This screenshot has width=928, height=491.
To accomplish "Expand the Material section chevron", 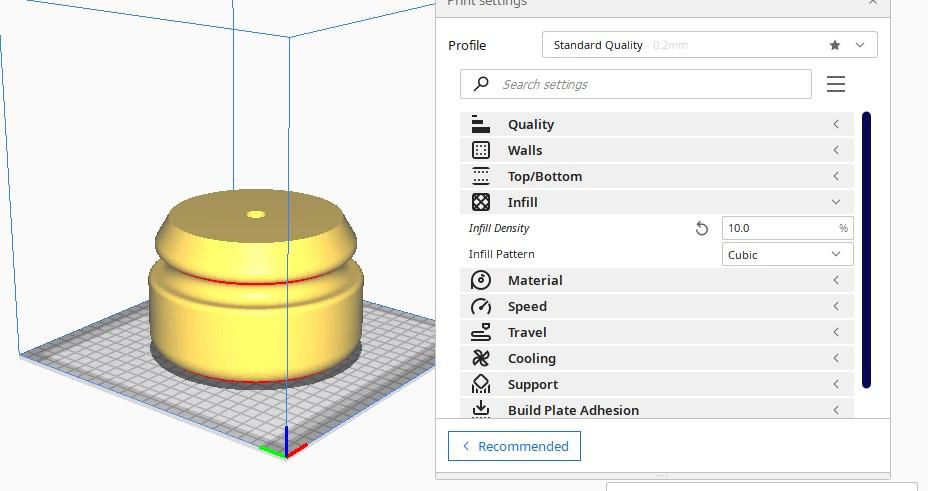I will (836, 280).
